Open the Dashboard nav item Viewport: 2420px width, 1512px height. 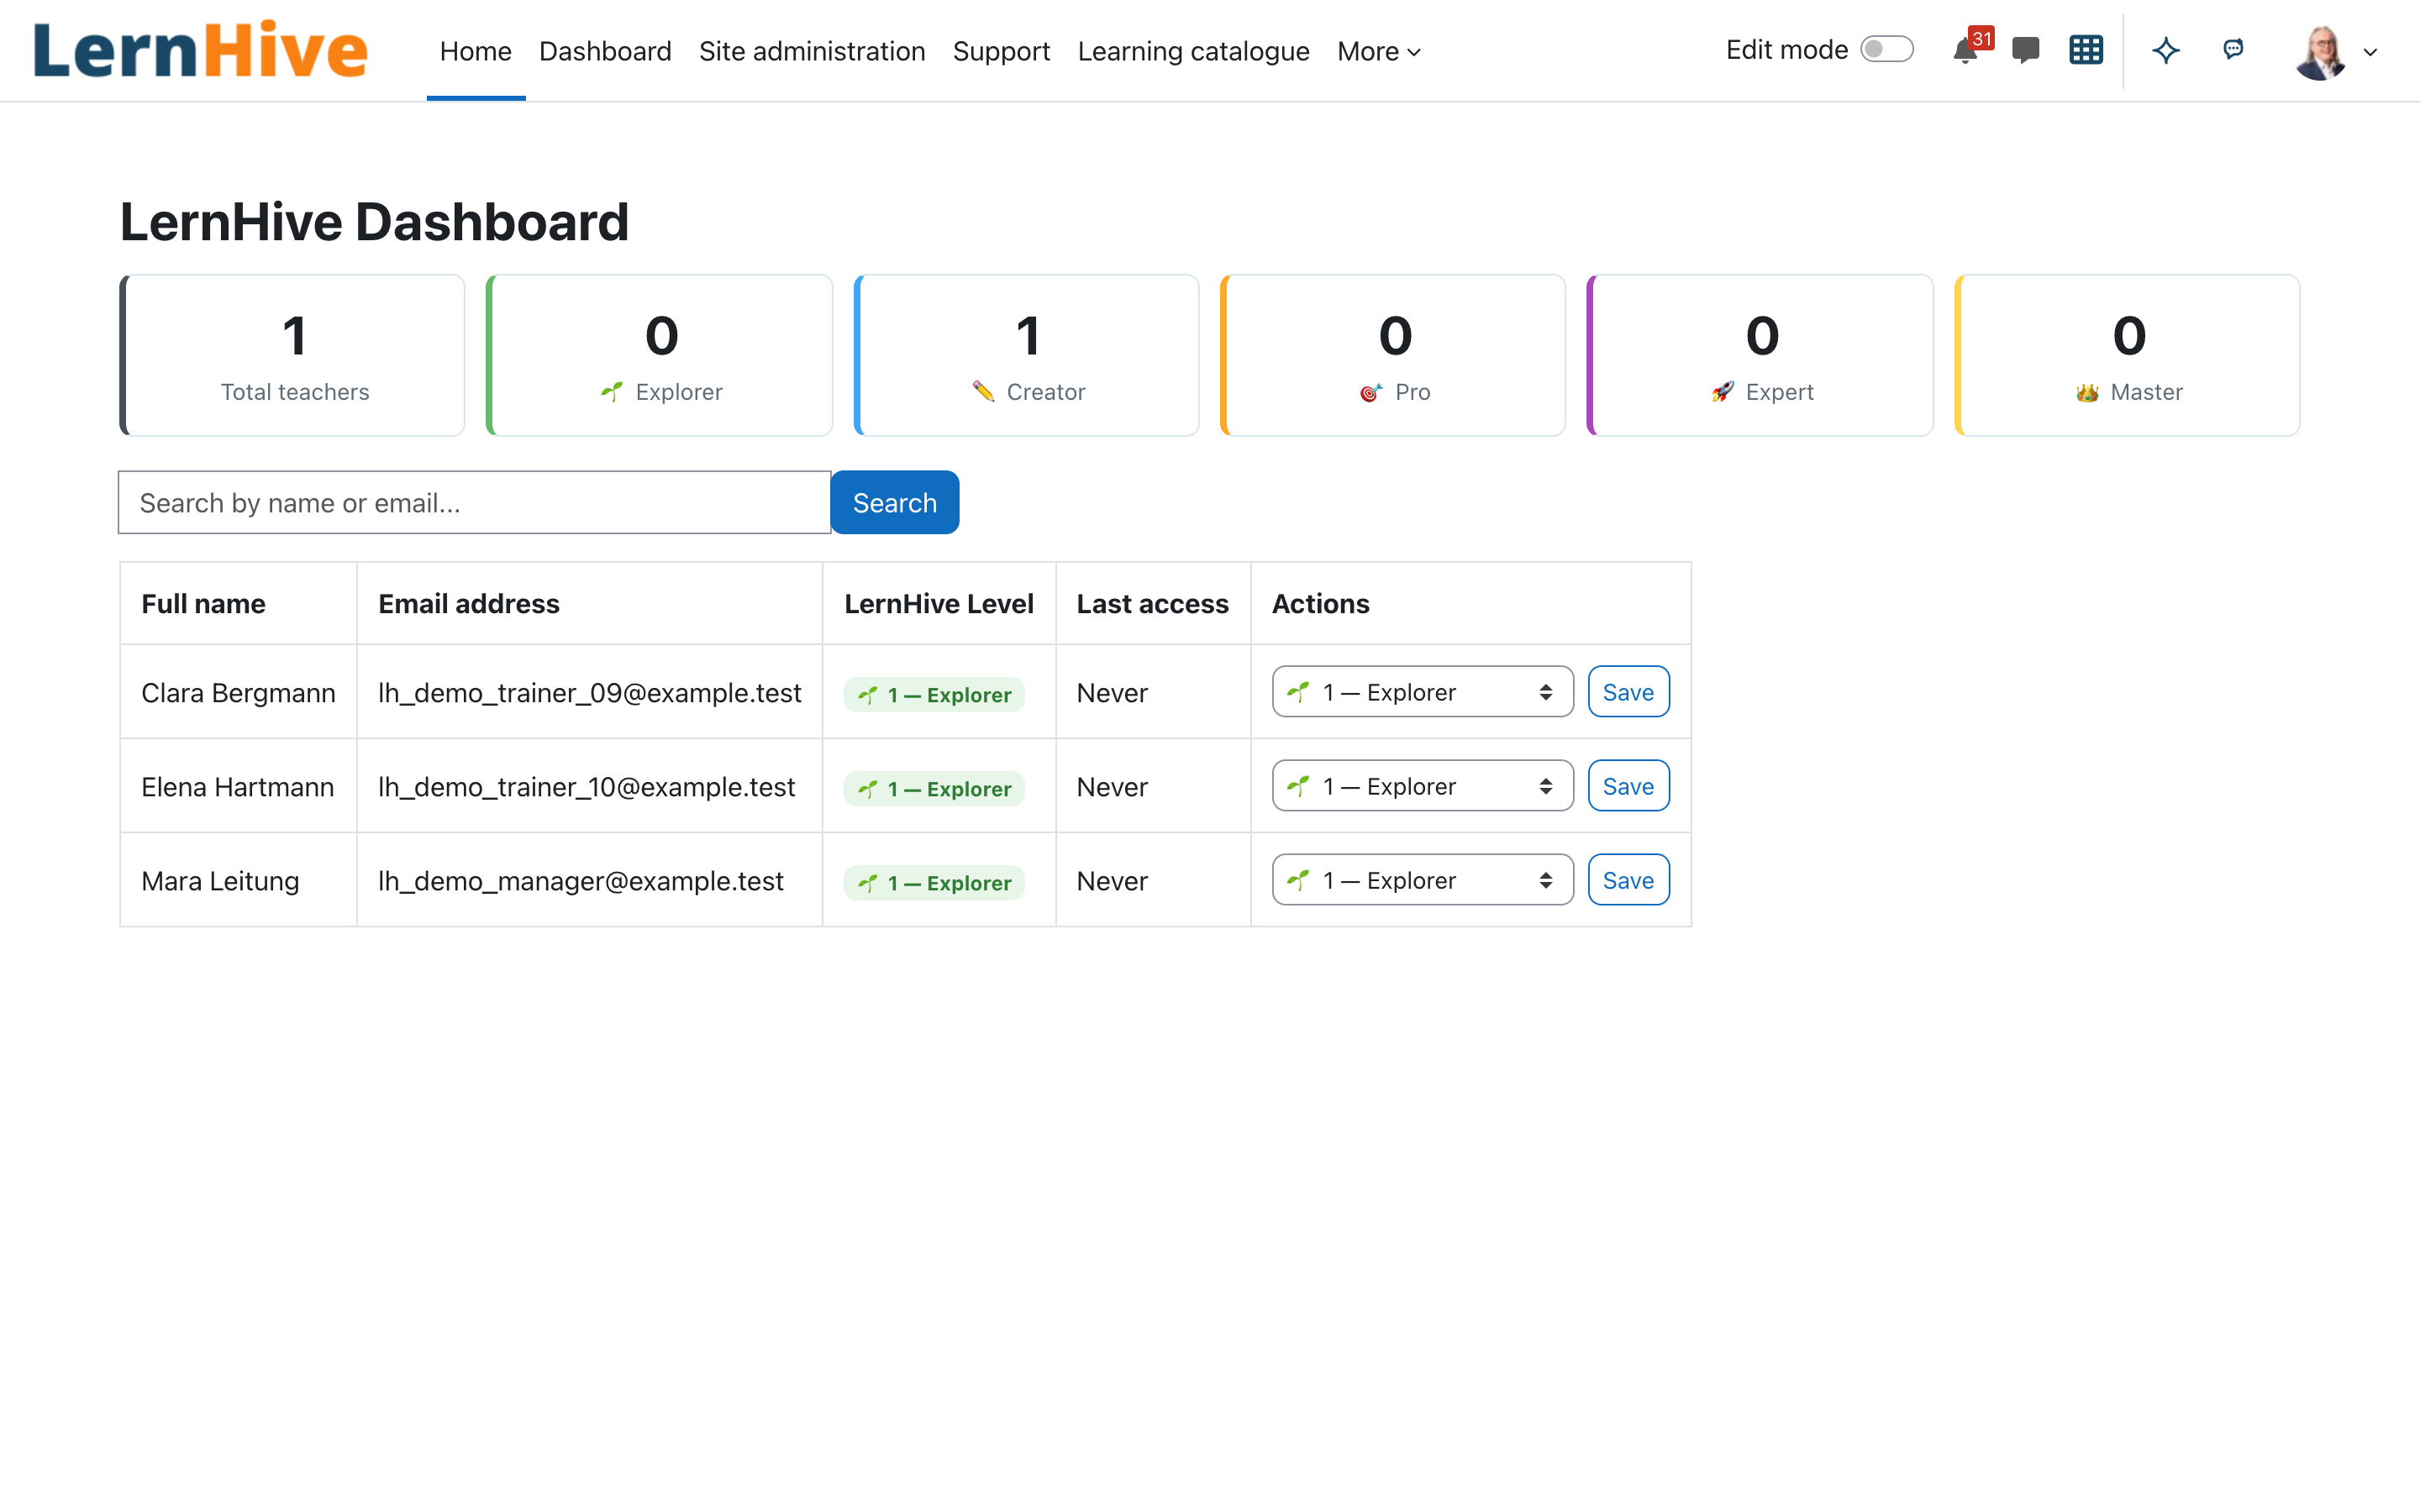click(605, 52)
